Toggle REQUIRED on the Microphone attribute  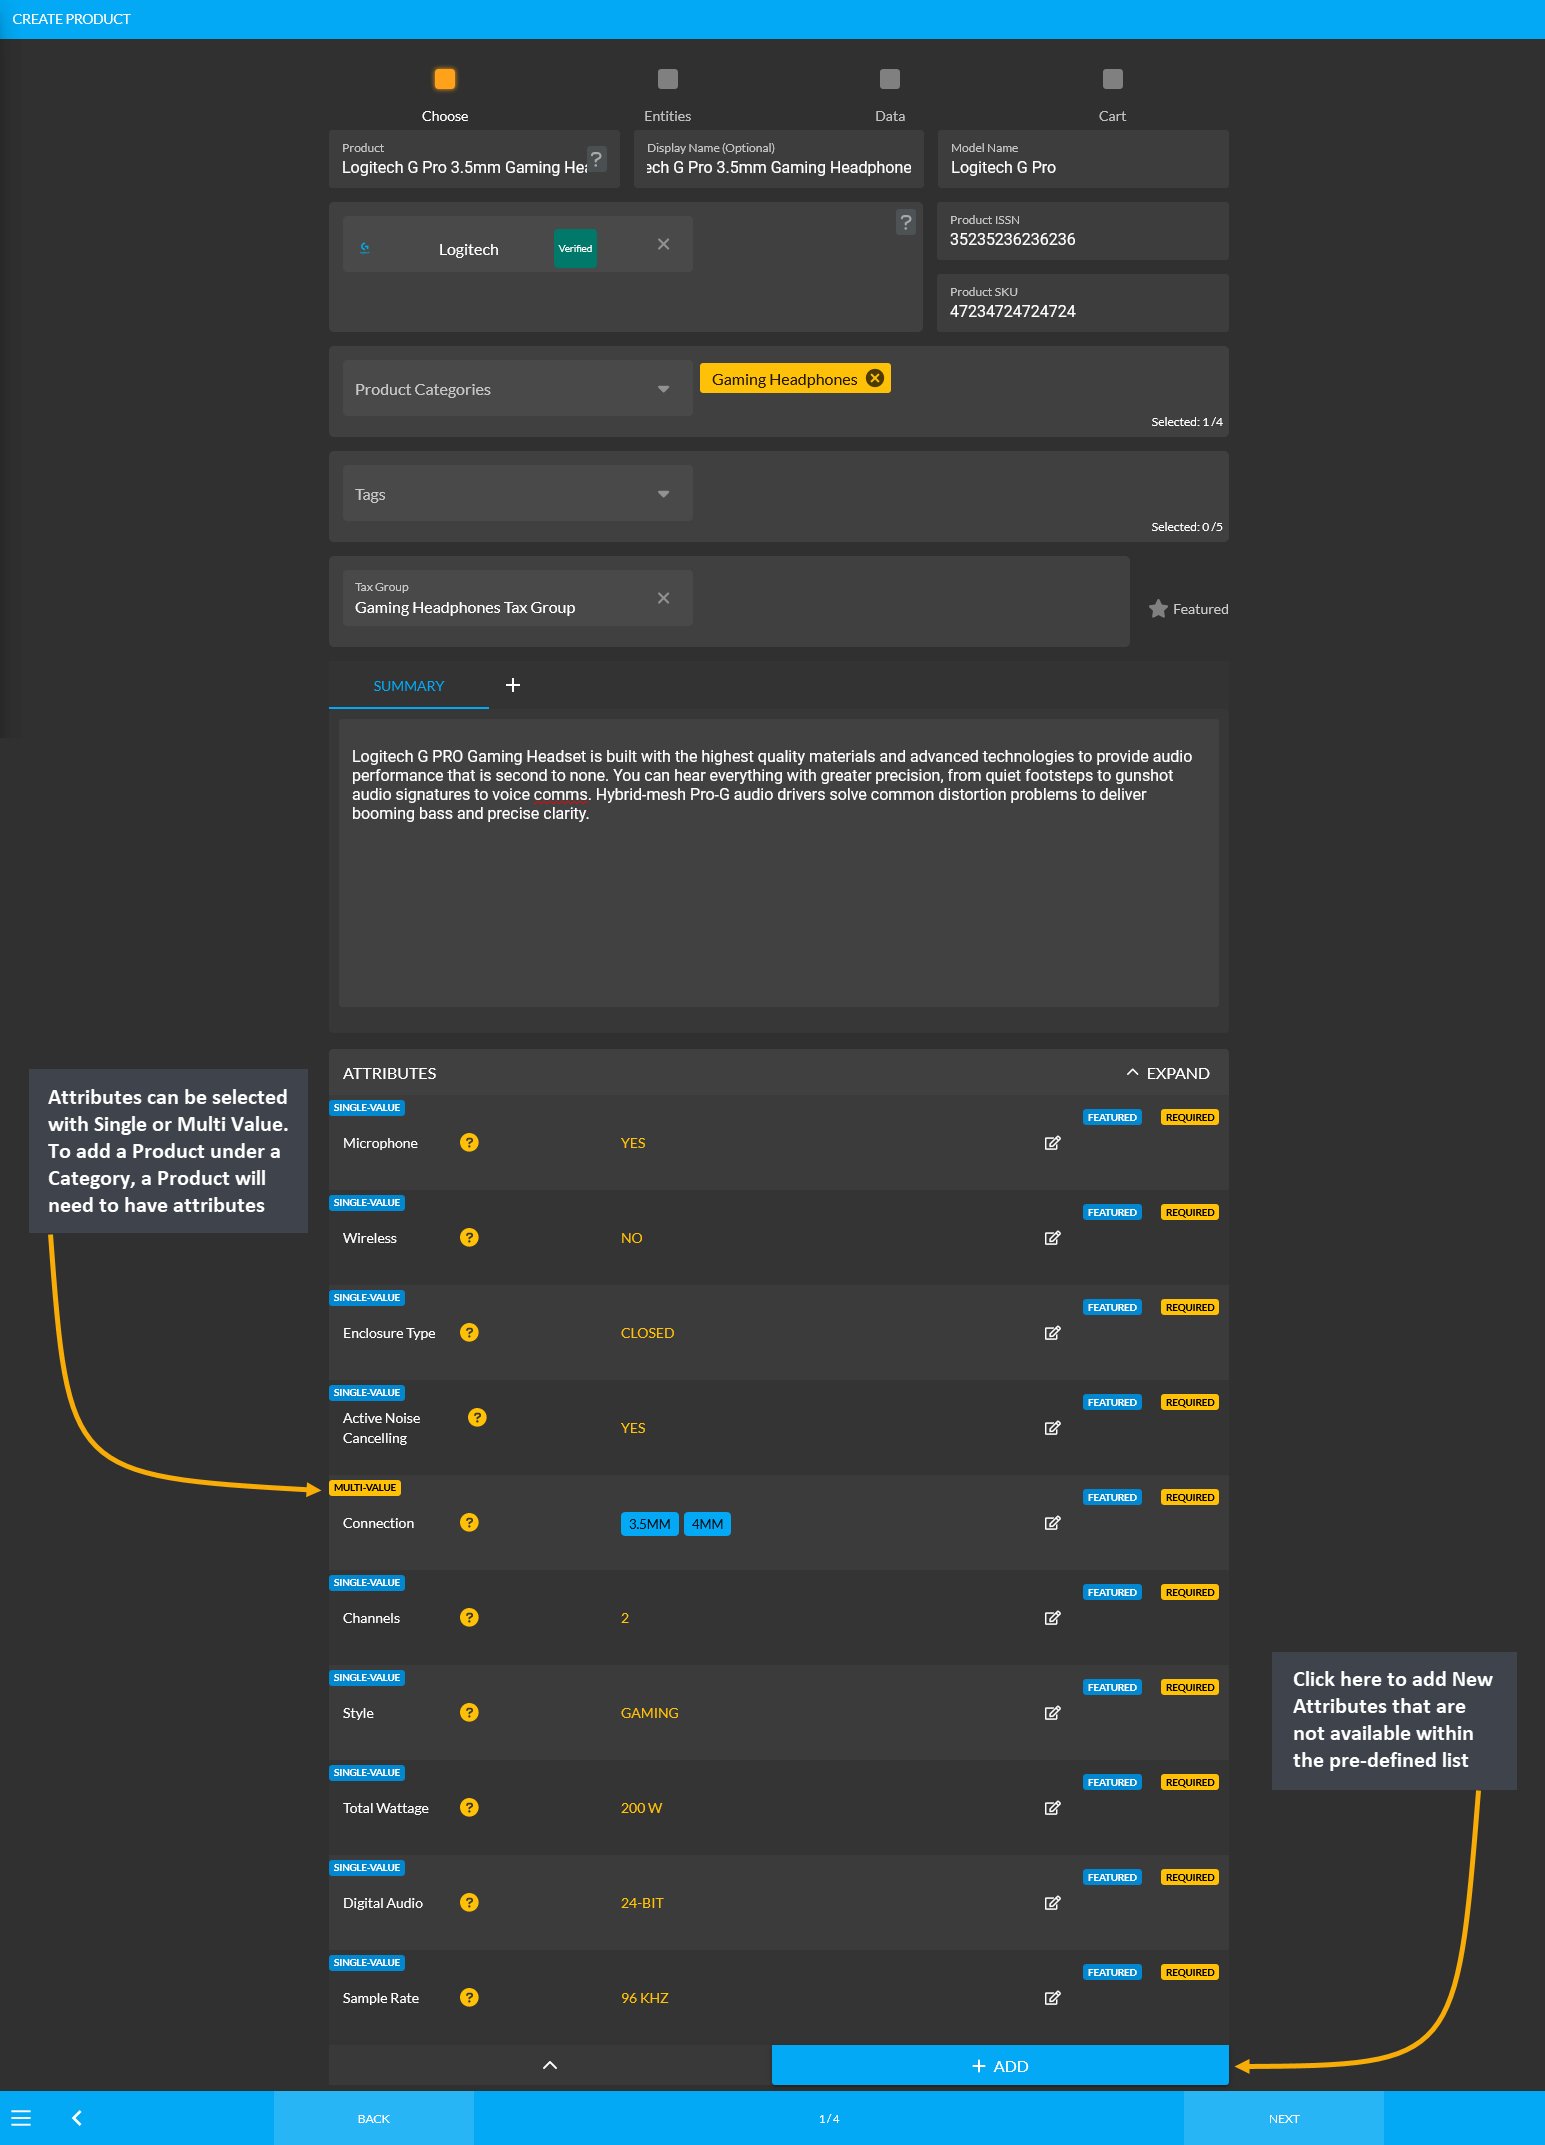tap(1190, 1117)
